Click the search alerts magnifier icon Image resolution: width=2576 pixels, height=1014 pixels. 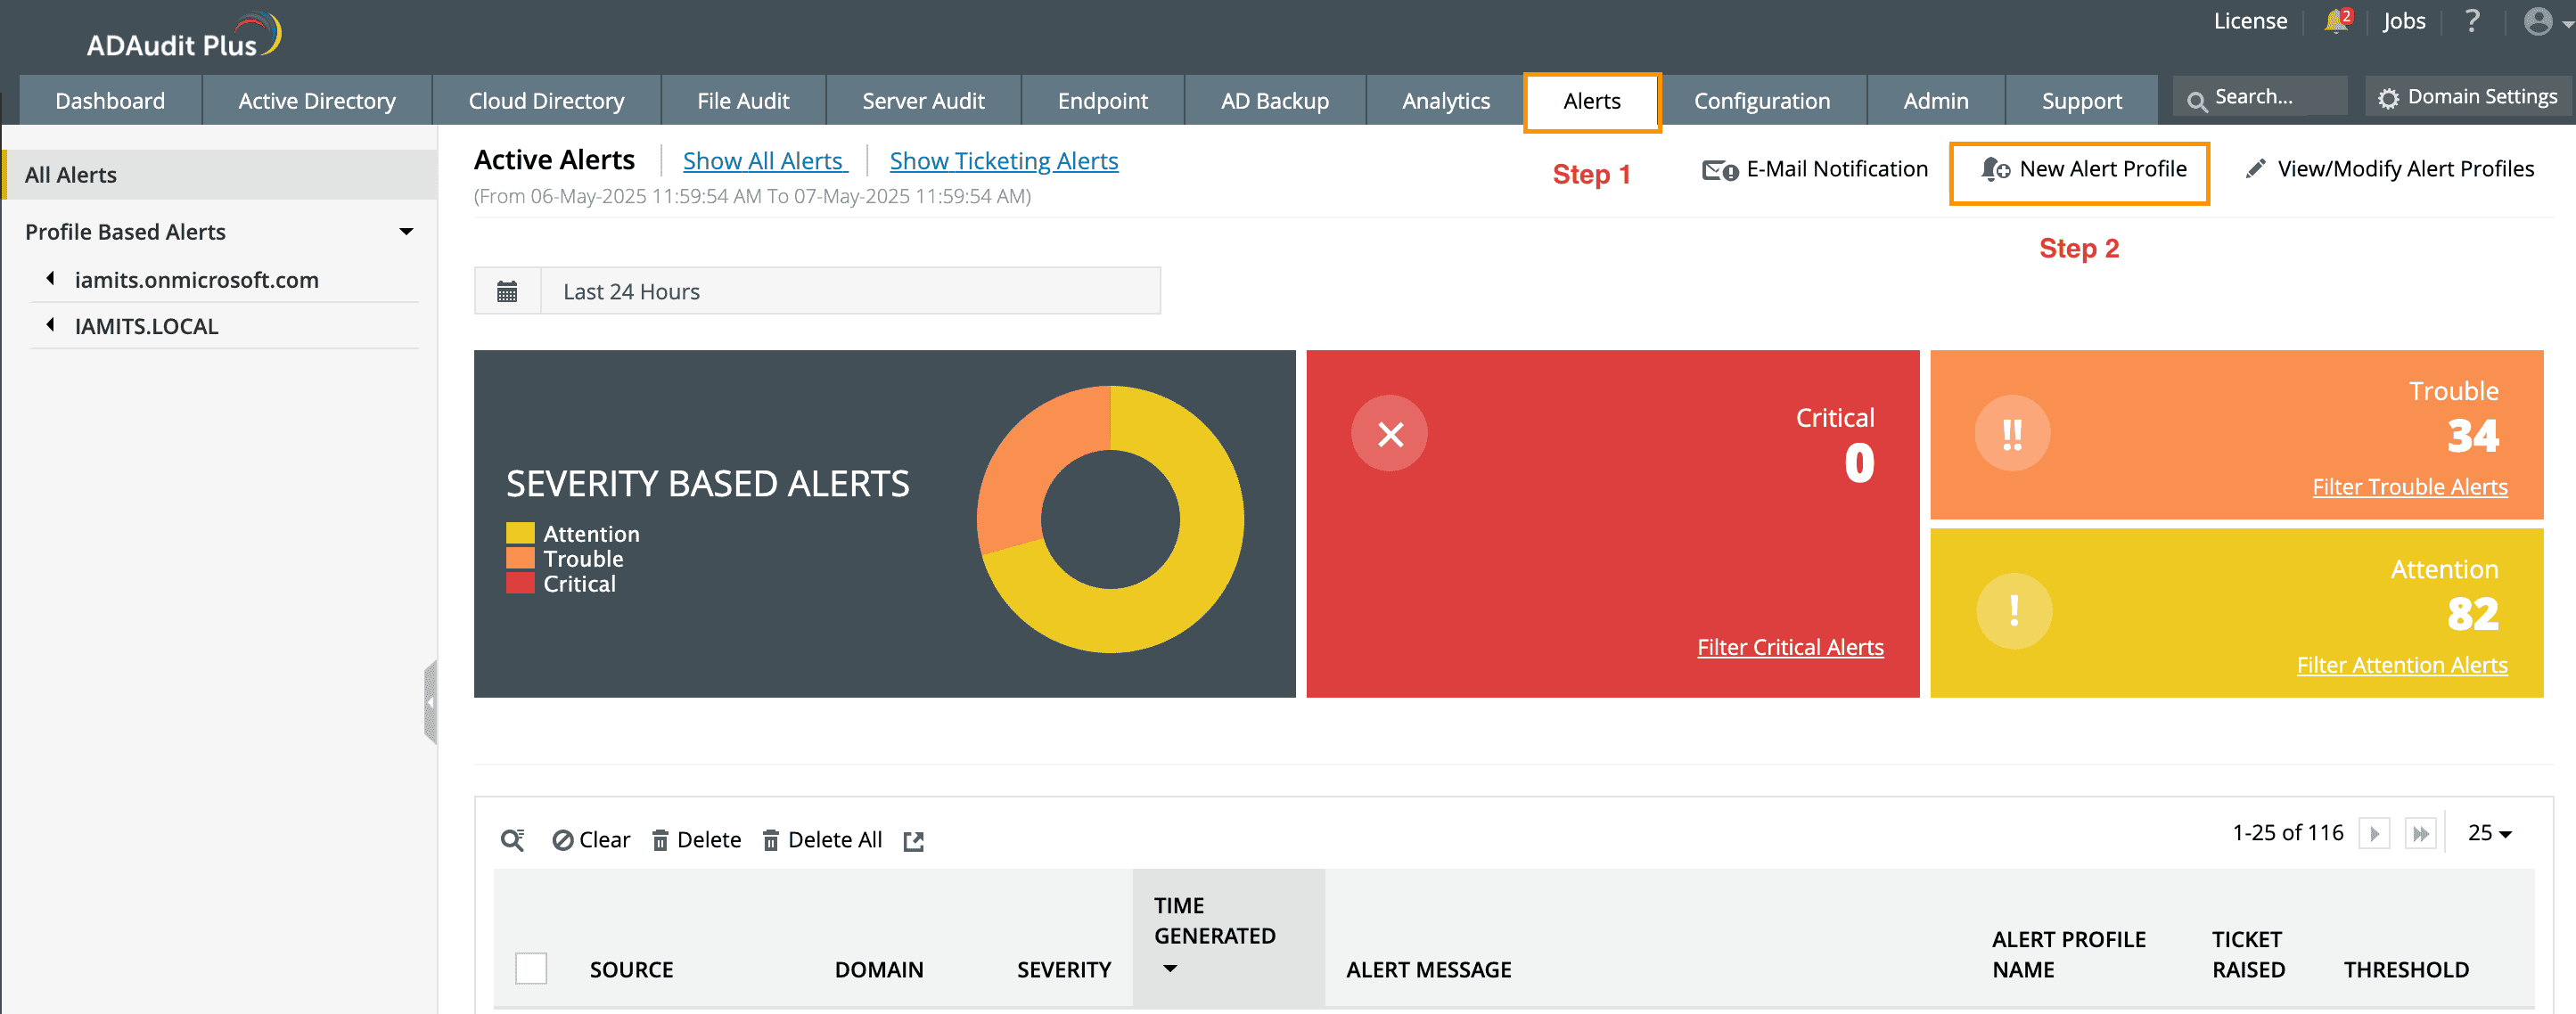coord(512,839)
